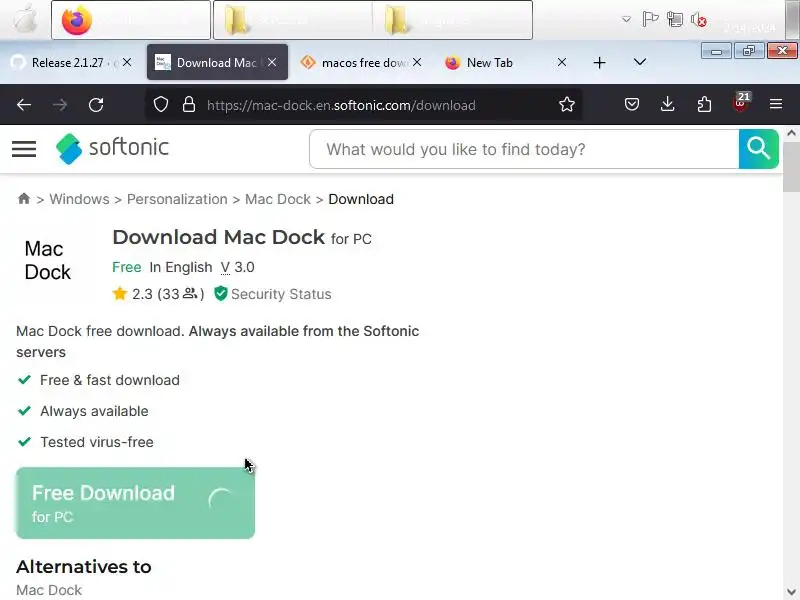Open Firefox from the taskbar

(x=131, y=20)
